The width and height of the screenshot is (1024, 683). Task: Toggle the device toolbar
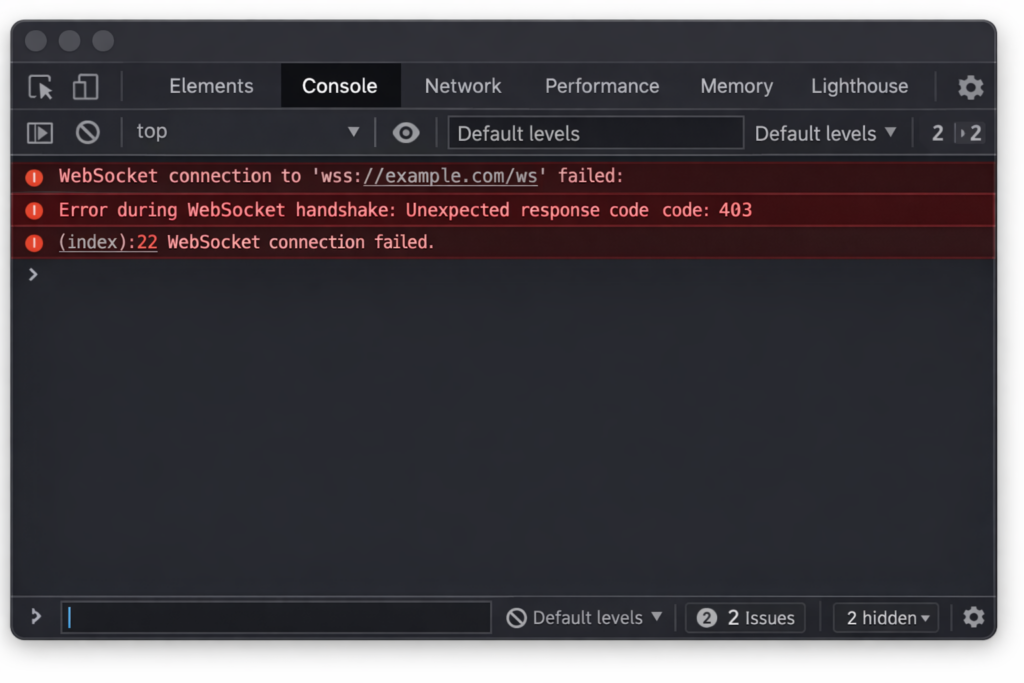pos(85,87)
